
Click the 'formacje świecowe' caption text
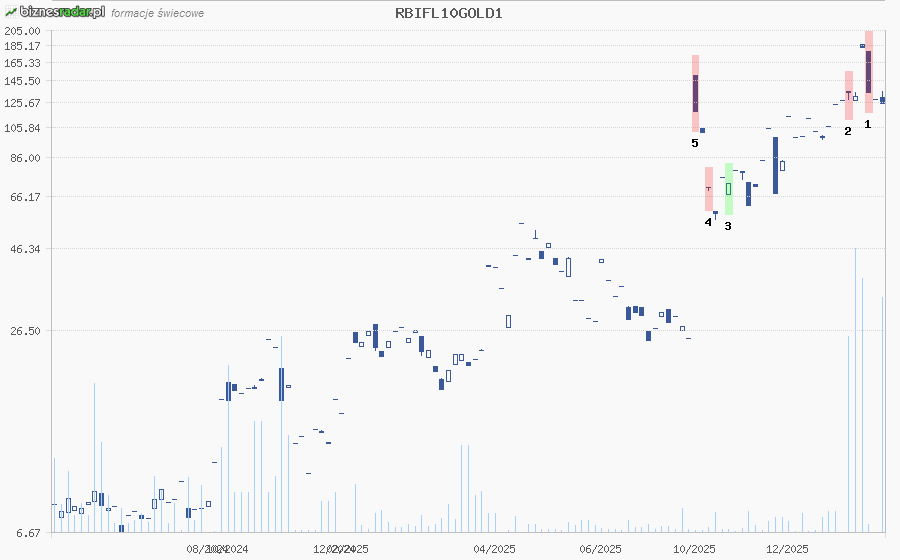158,14
